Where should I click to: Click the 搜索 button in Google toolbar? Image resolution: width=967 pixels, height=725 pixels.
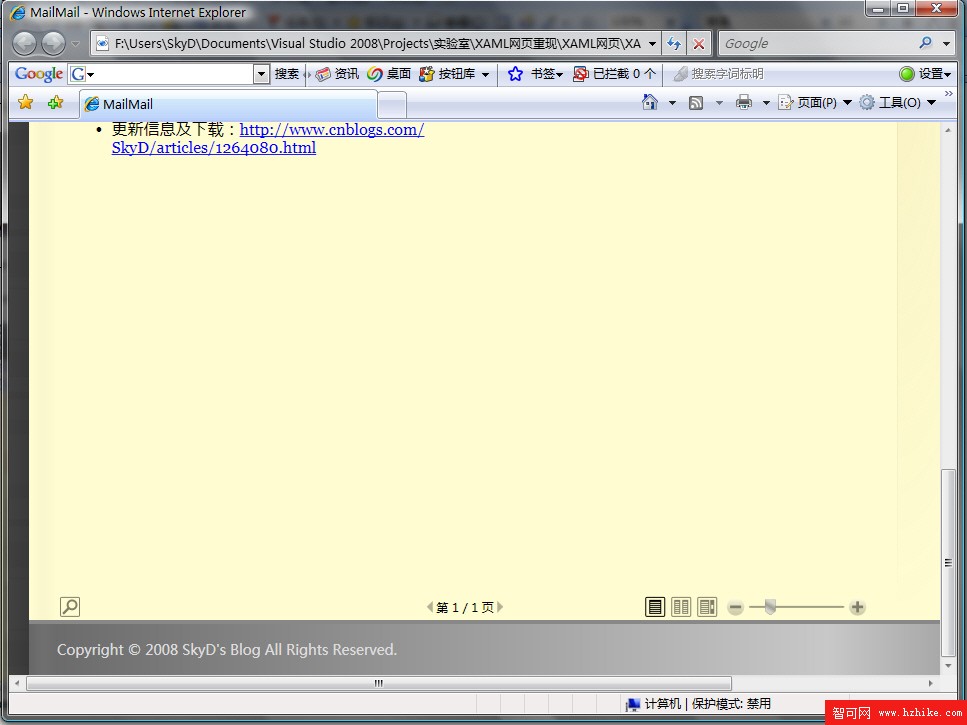[x=287, y=74]
